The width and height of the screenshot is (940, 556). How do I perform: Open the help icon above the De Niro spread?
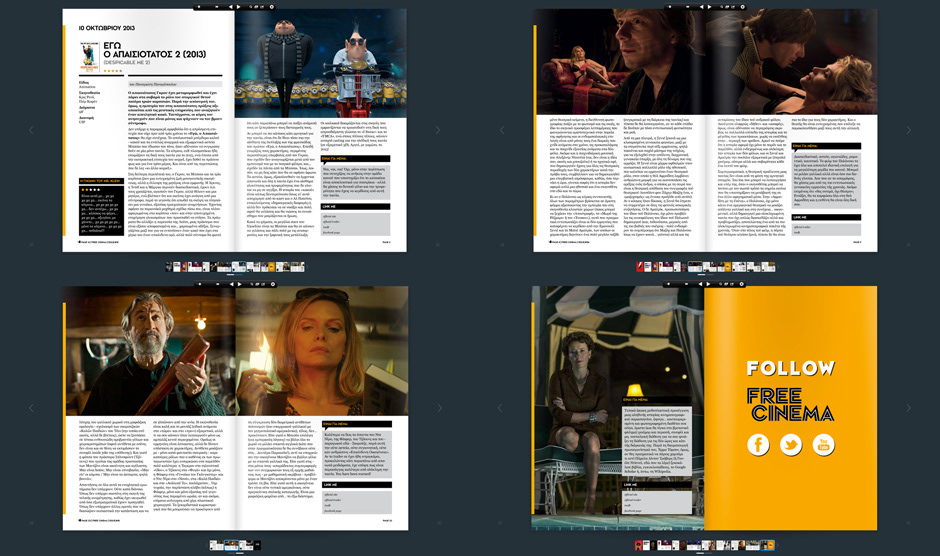[272, 284]
